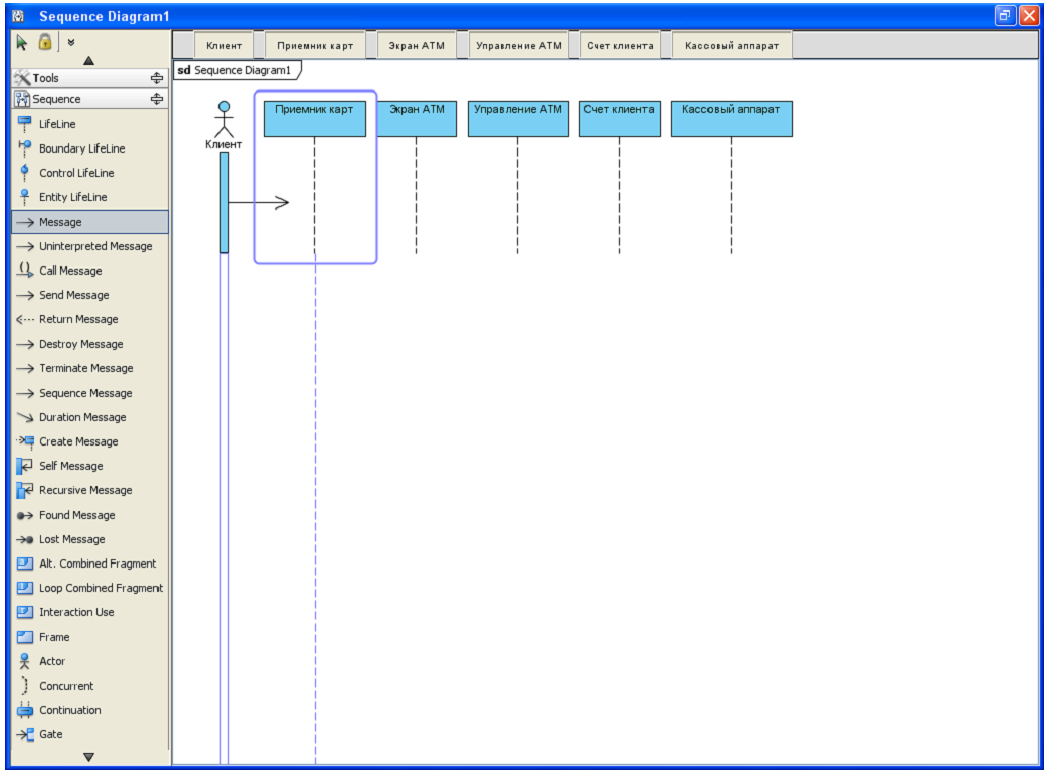Select the Concurrent tool
The image size is (1047, 772).
coord(90,686)
